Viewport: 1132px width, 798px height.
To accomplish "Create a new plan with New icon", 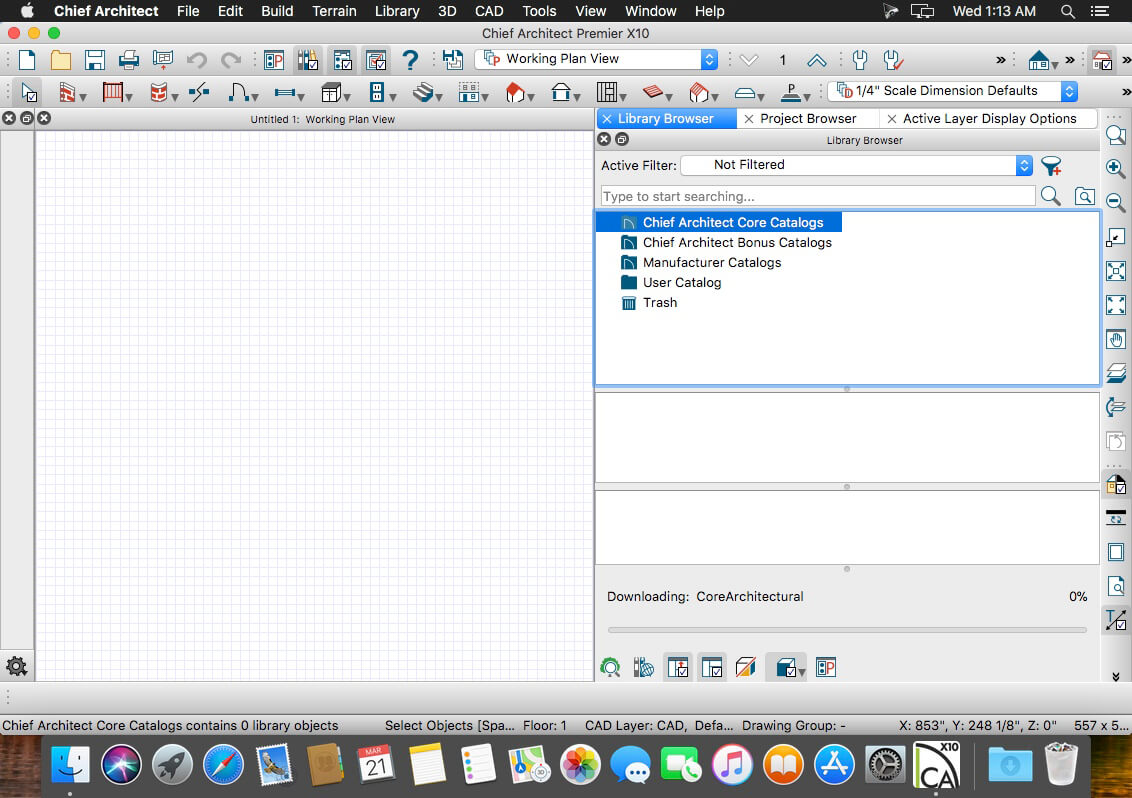I will tap(27, 60).
